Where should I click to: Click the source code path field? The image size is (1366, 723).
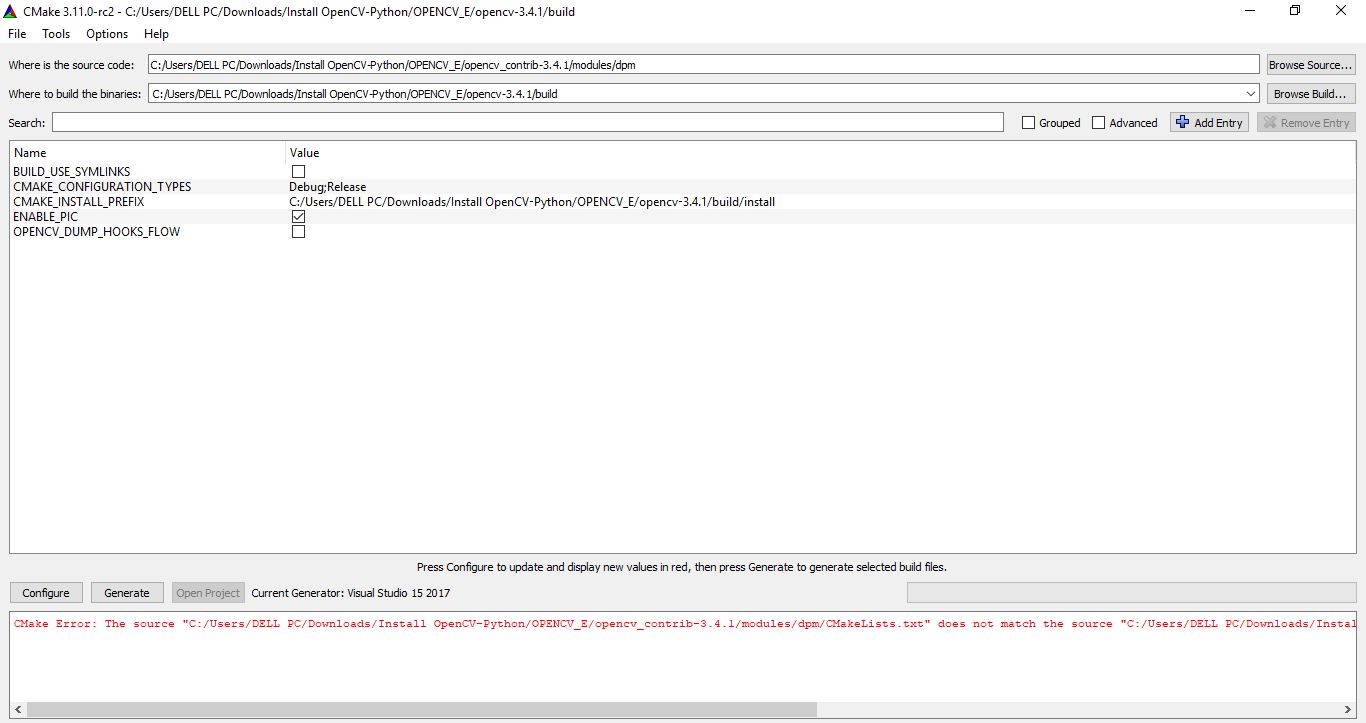703,65
